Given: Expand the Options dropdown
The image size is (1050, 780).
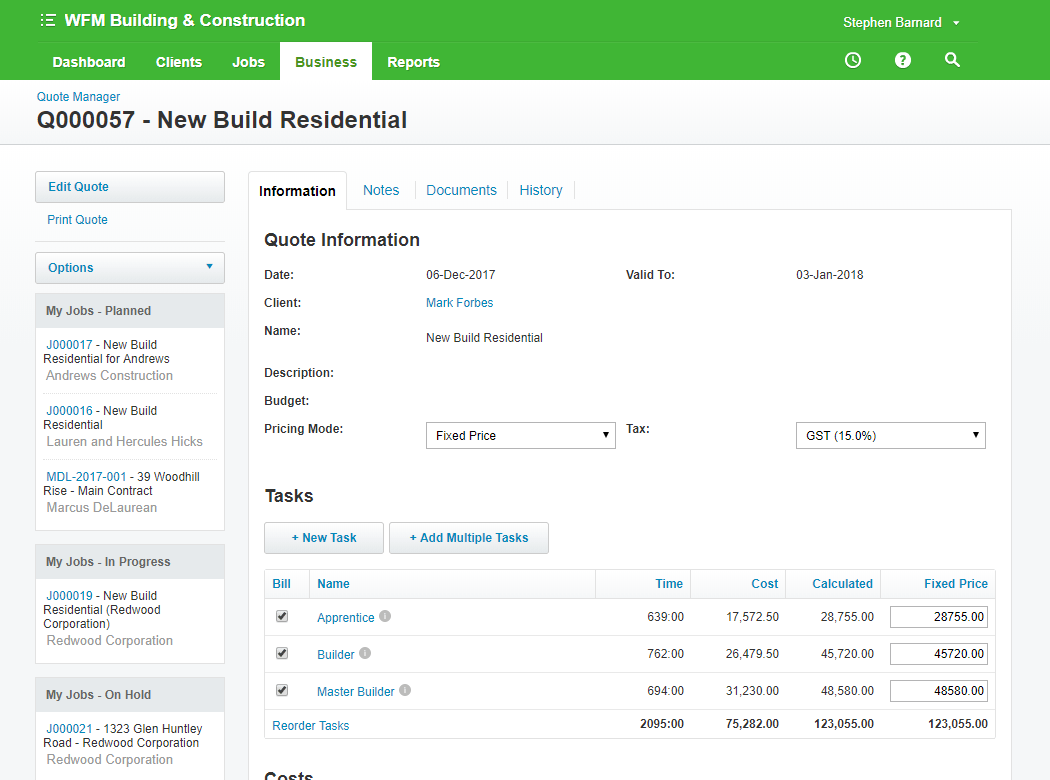Looking at the screenshot, I should 130,268.
